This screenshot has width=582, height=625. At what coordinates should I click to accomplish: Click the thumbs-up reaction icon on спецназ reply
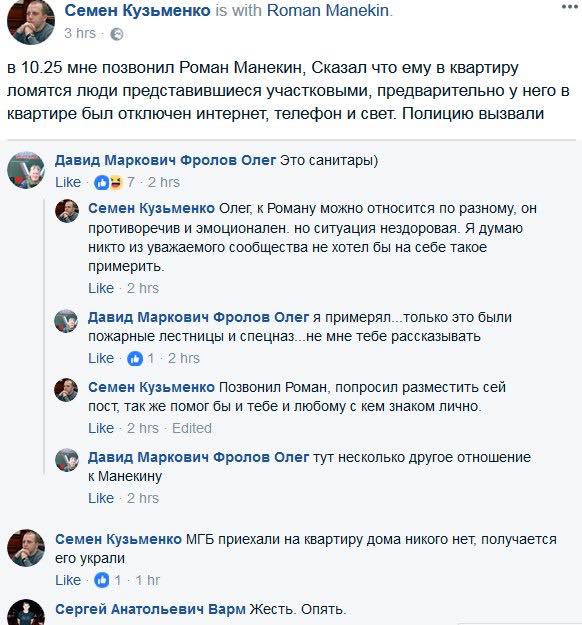tap(135, 359)
